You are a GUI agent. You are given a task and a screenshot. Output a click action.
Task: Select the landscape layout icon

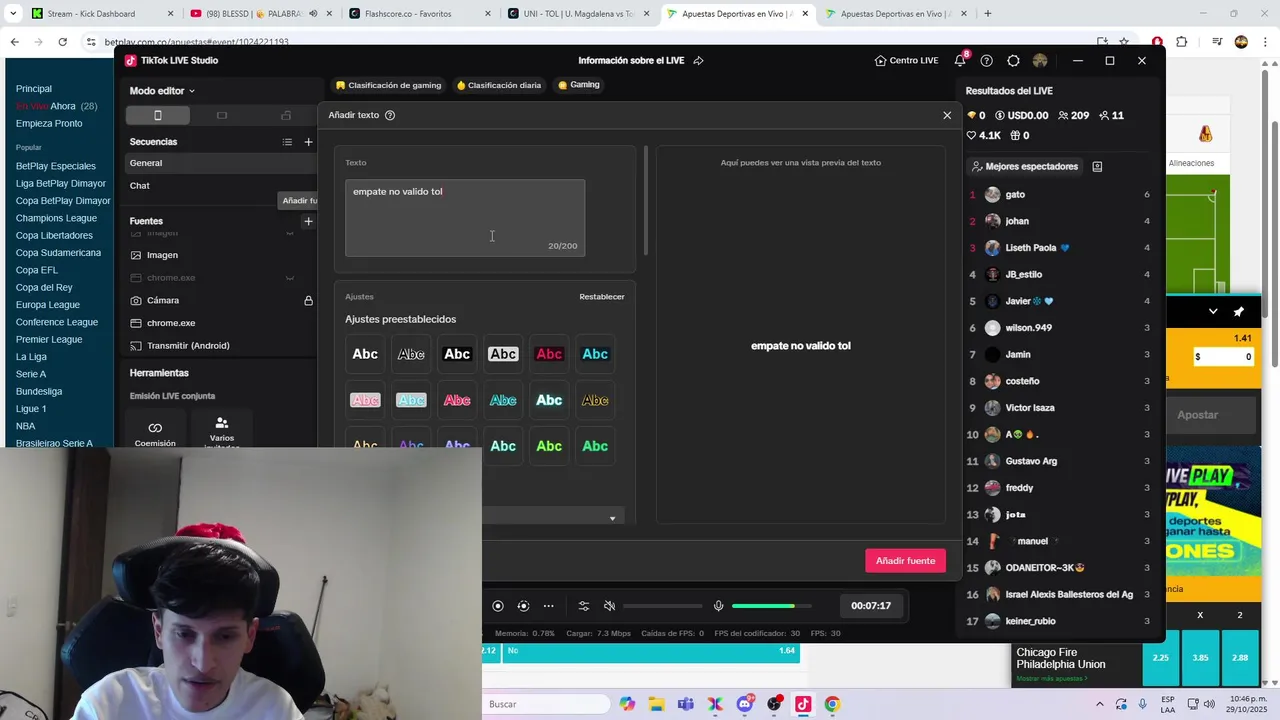coord(222,115)
